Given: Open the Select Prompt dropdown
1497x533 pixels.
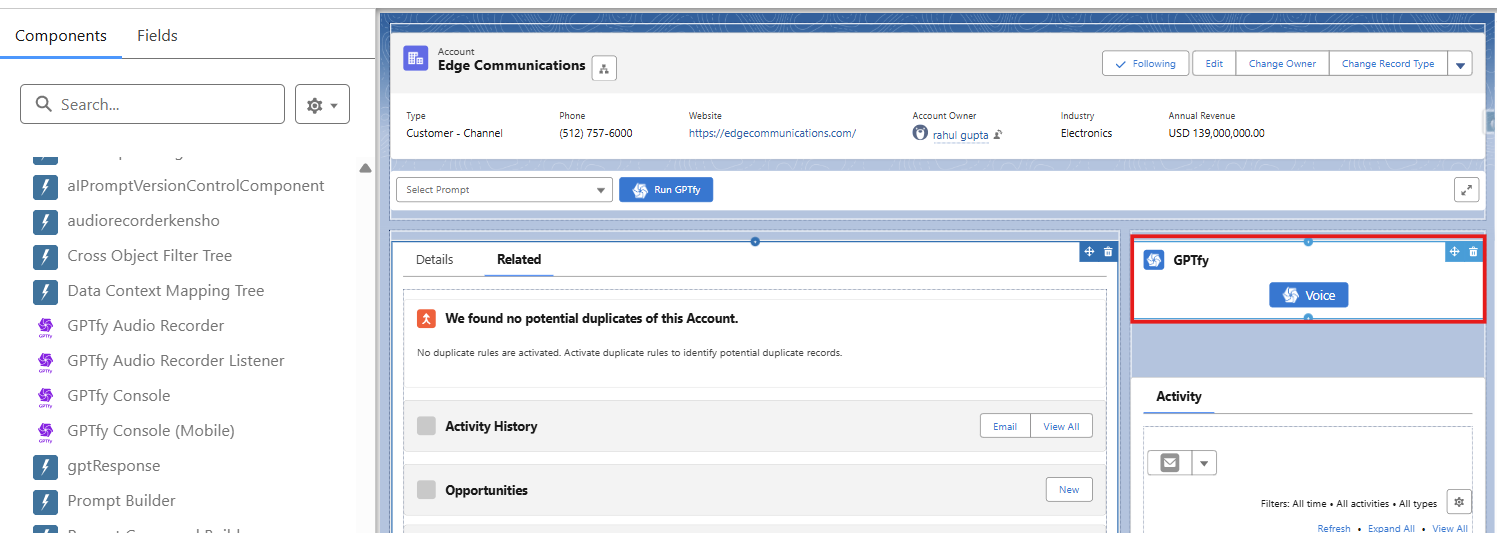Looking at the screenshot, I should (x=504, y=190).
